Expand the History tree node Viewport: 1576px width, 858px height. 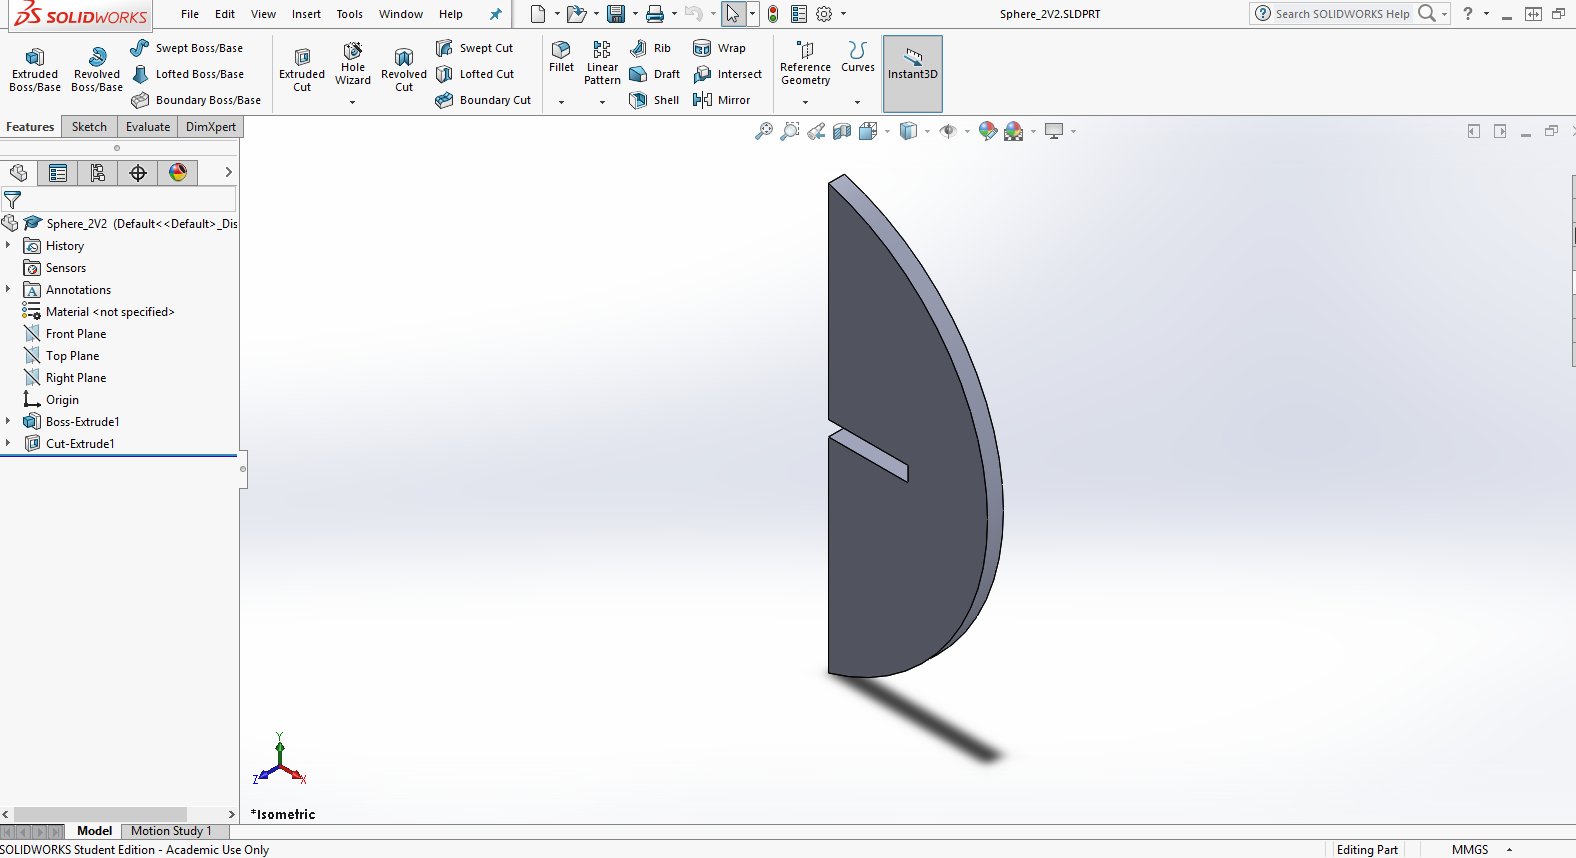(8, 245)
